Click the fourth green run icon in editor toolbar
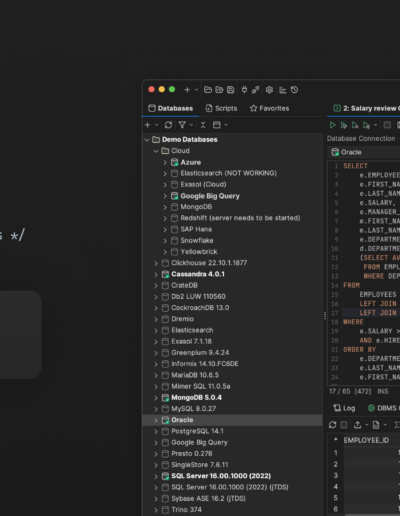The image size is (400, 516). [x=366, y=125]
